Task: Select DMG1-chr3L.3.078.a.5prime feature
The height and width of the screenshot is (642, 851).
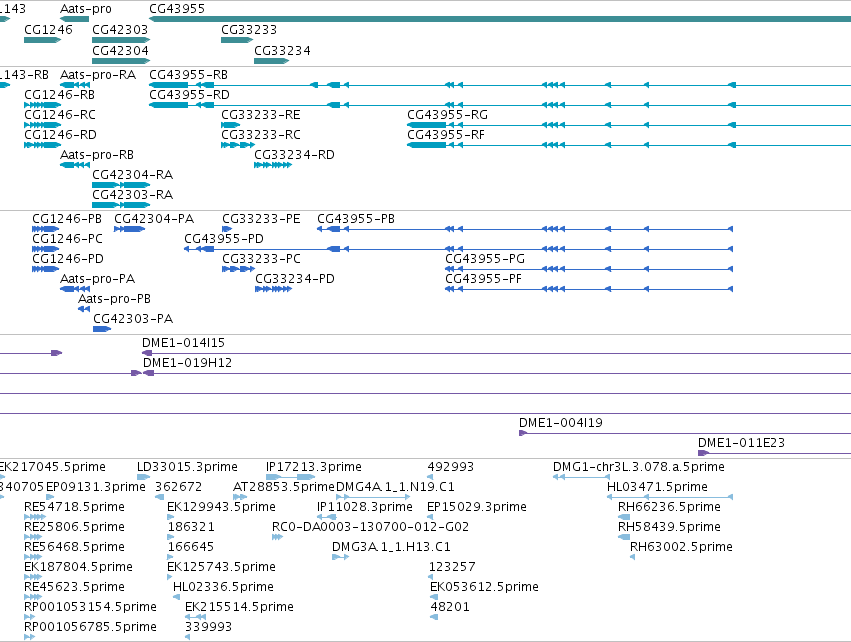Action: [581, 477]
